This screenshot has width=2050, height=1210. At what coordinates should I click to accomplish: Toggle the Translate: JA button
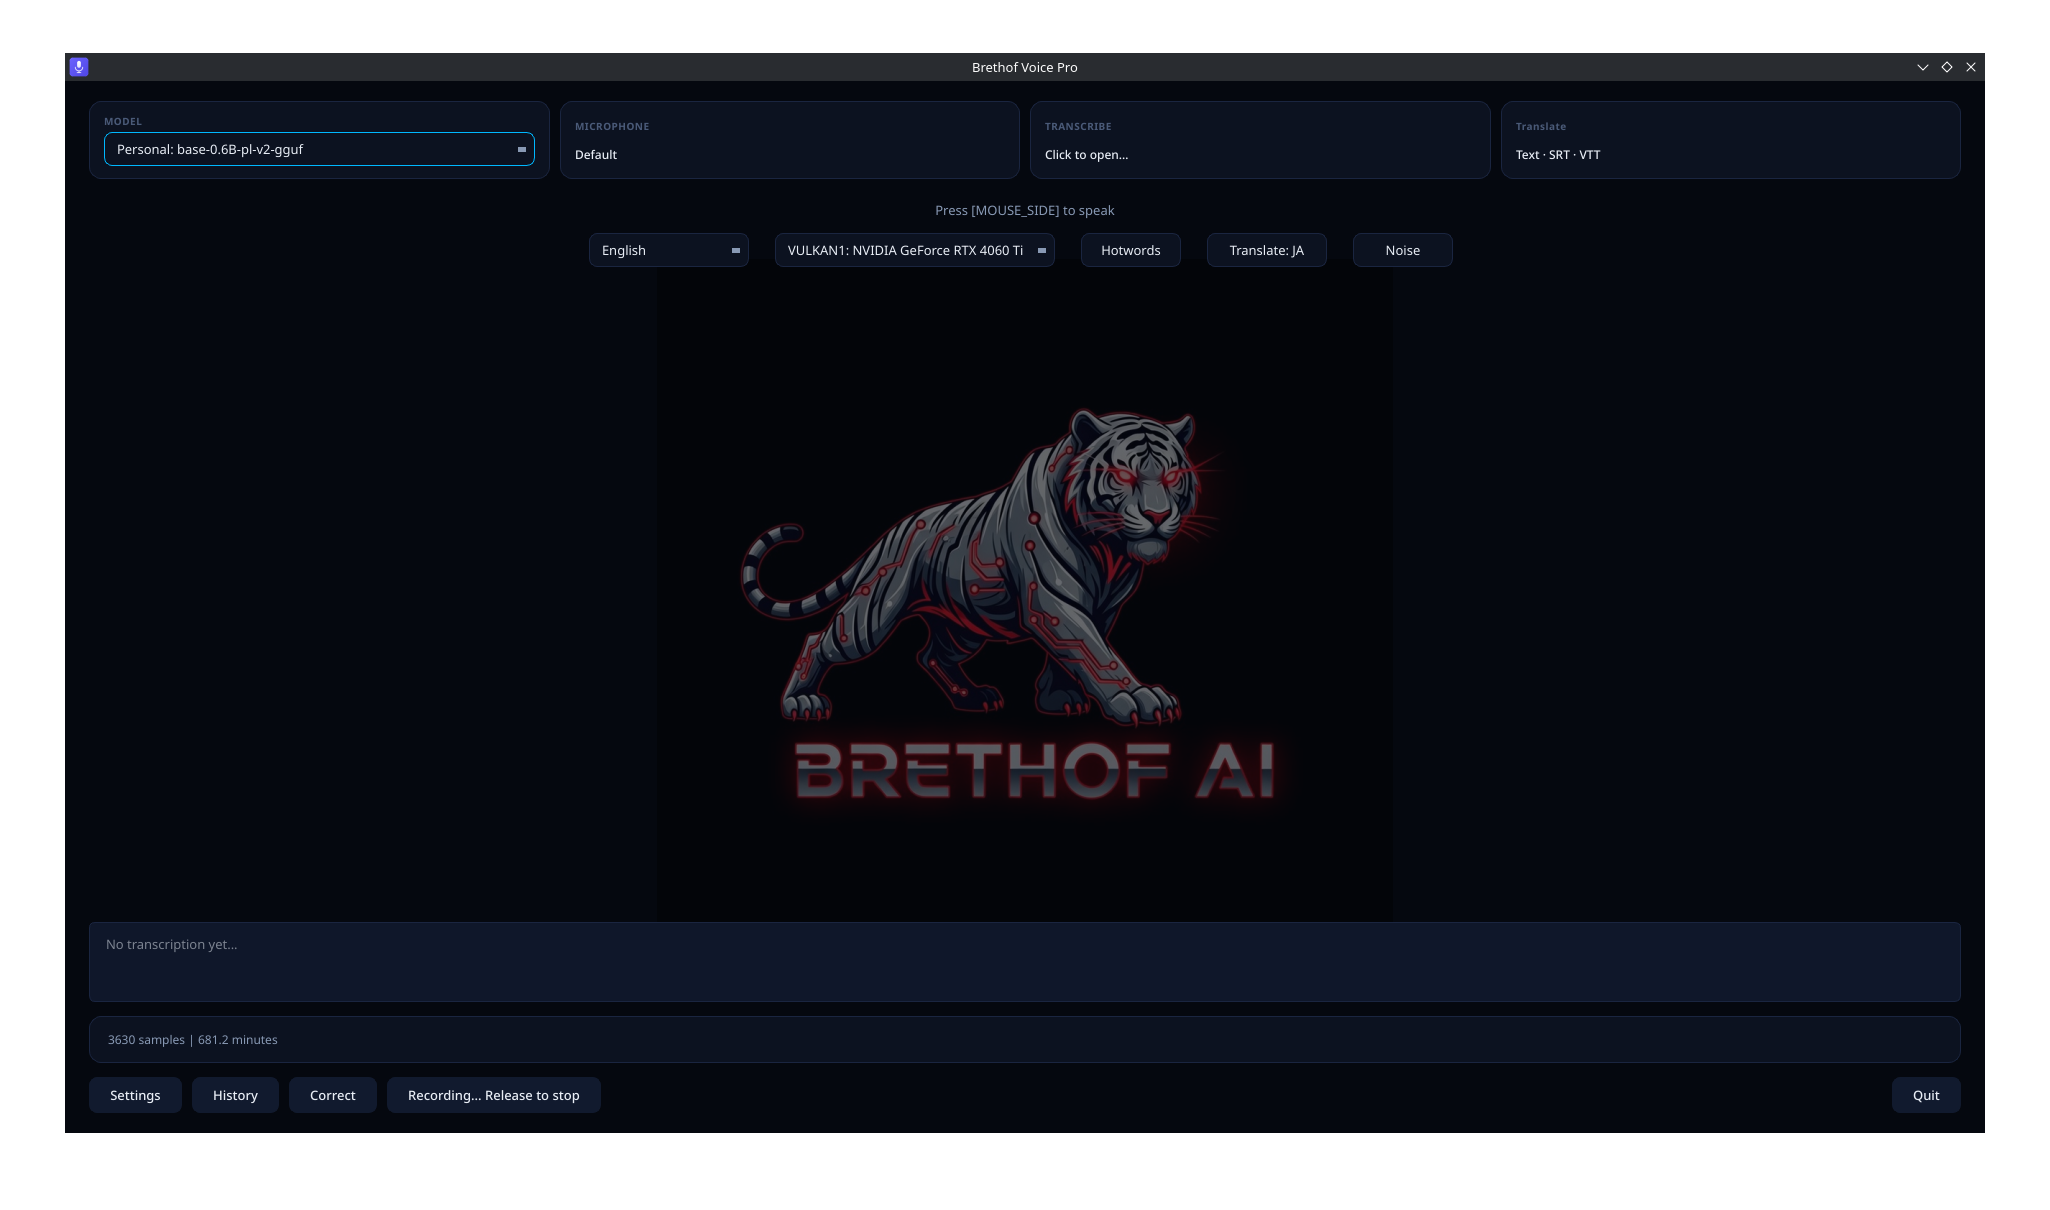coord(1266,250)
